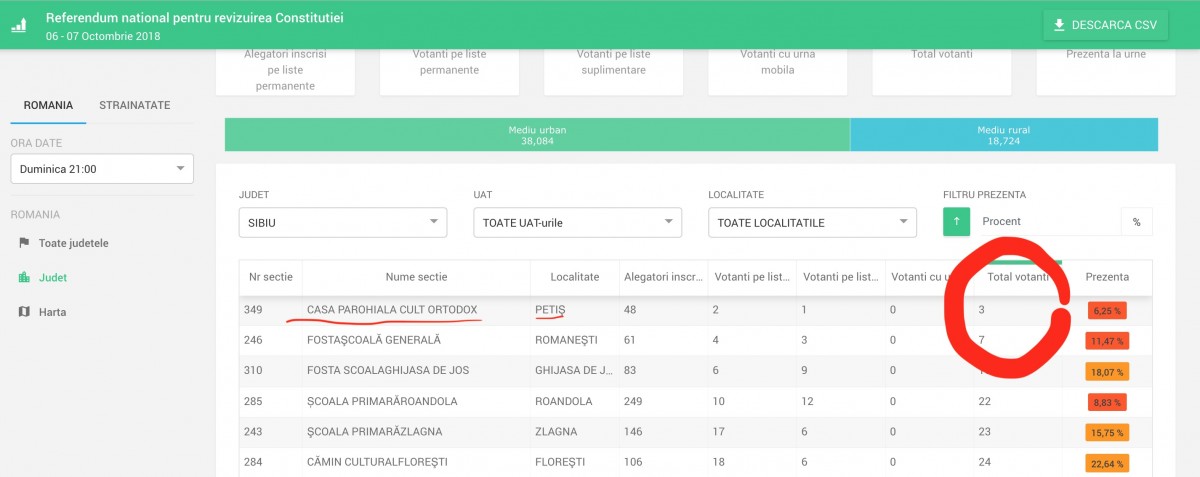1200x477 pixels.
Task: Click the 15,75 % presence badge
Action: (x=1107, y=433)
